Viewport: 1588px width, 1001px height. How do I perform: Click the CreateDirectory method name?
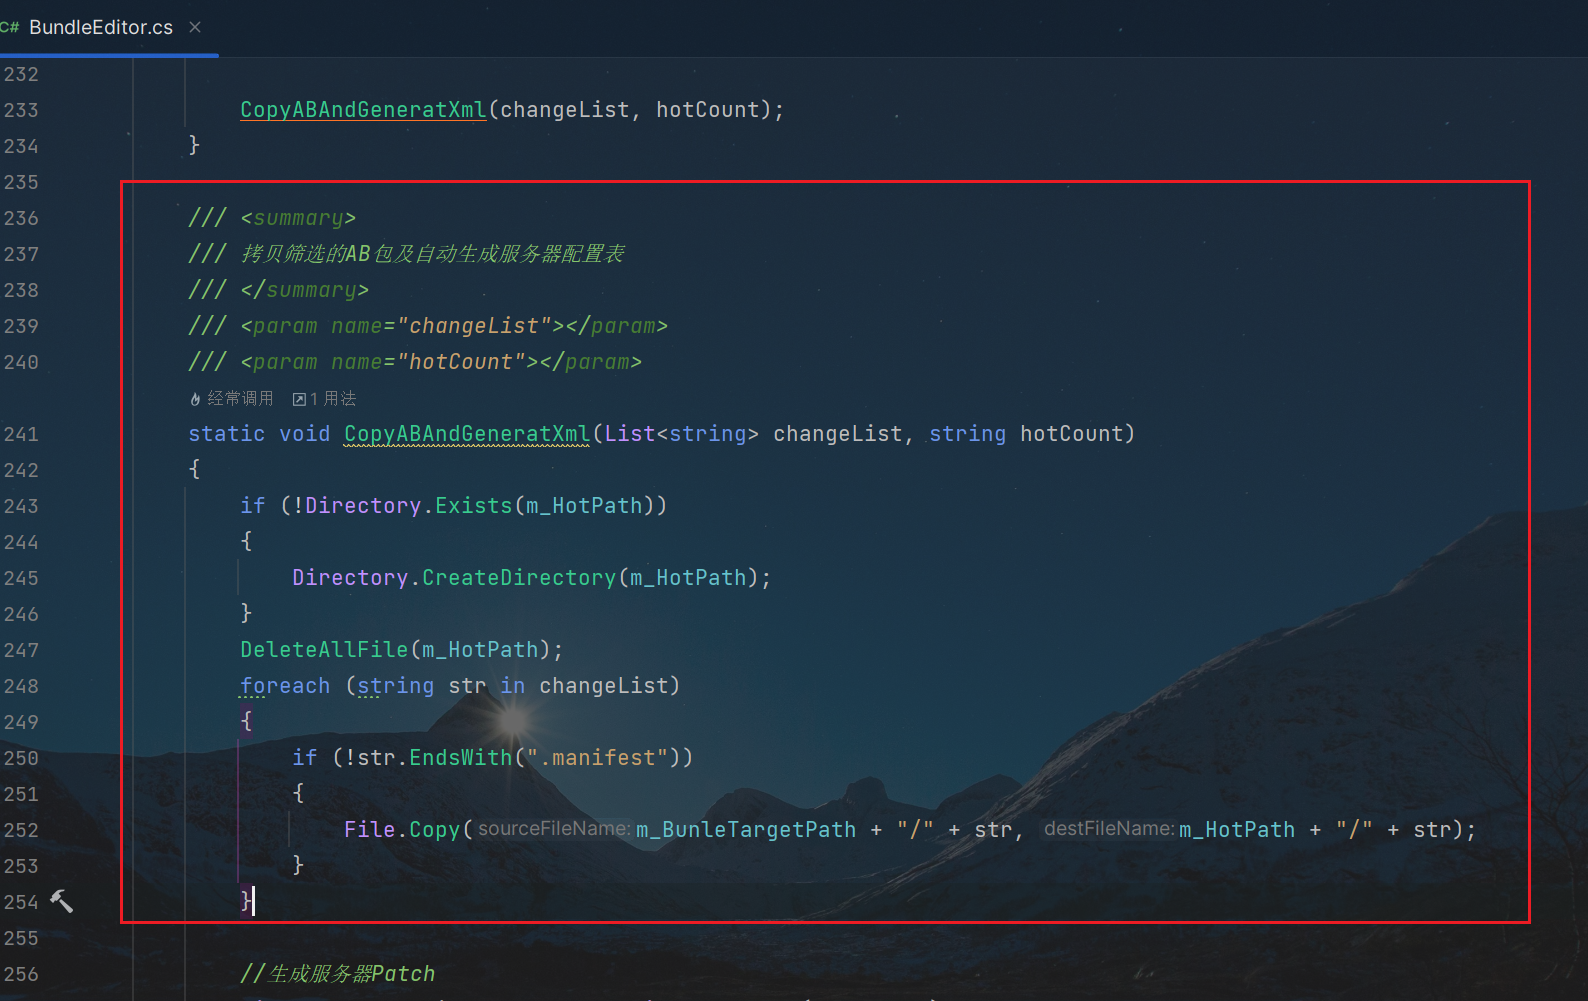click(518, 578)
